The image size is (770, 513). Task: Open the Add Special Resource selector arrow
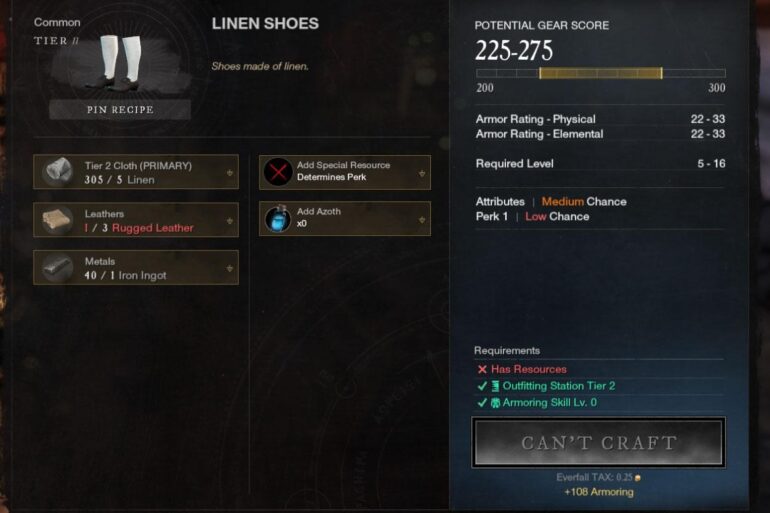[x=422, y=173]
